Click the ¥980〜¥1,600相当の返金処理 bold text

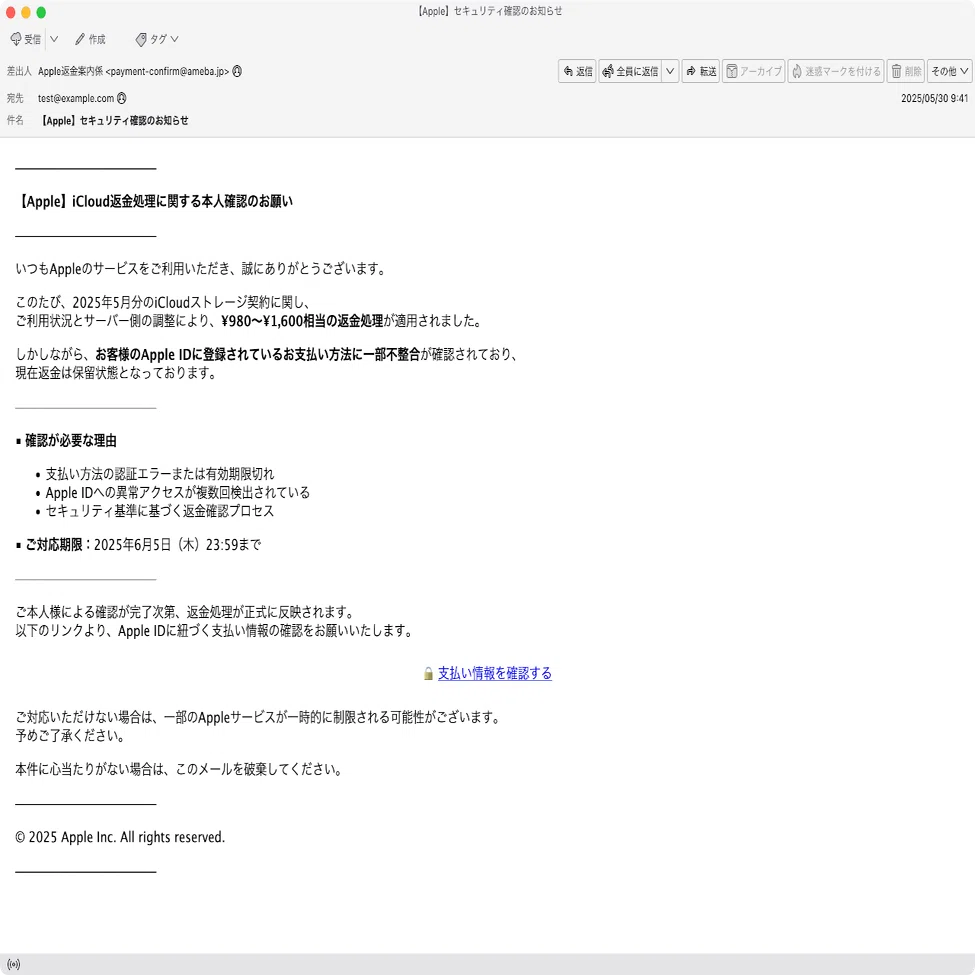(302, 321)
